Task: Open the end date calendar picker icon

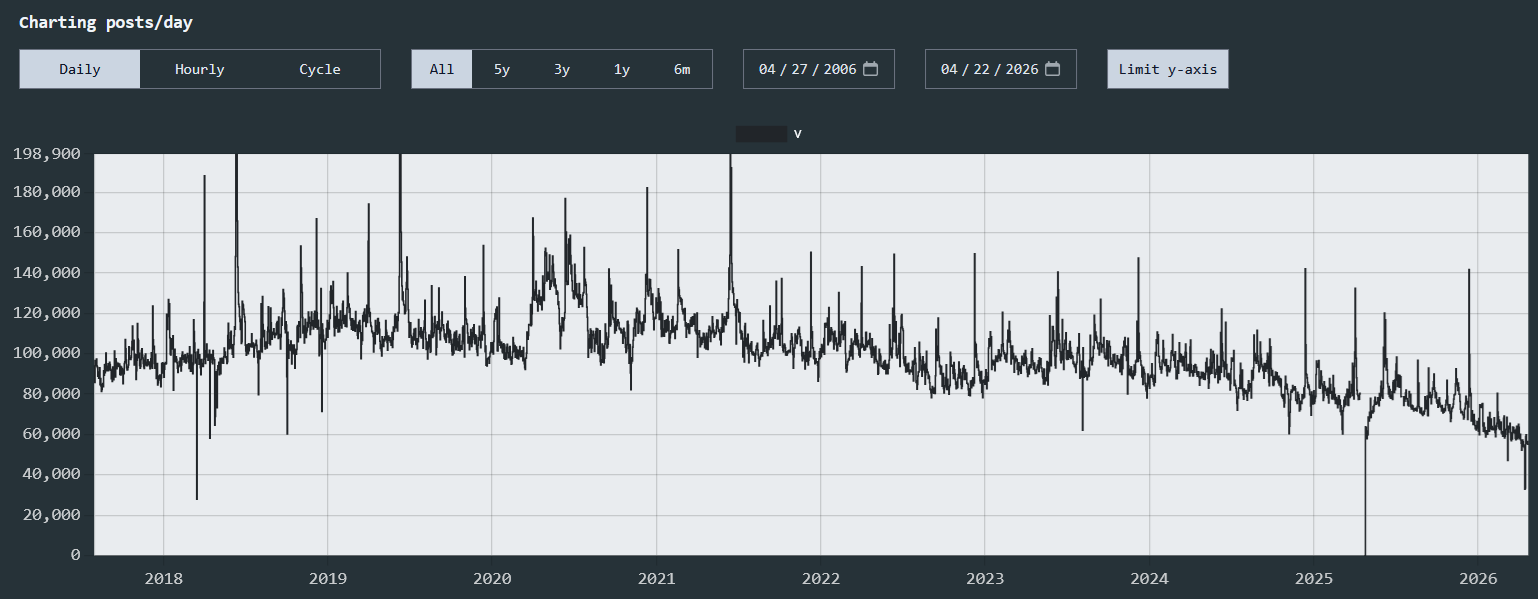Action: click(1053, 69)
